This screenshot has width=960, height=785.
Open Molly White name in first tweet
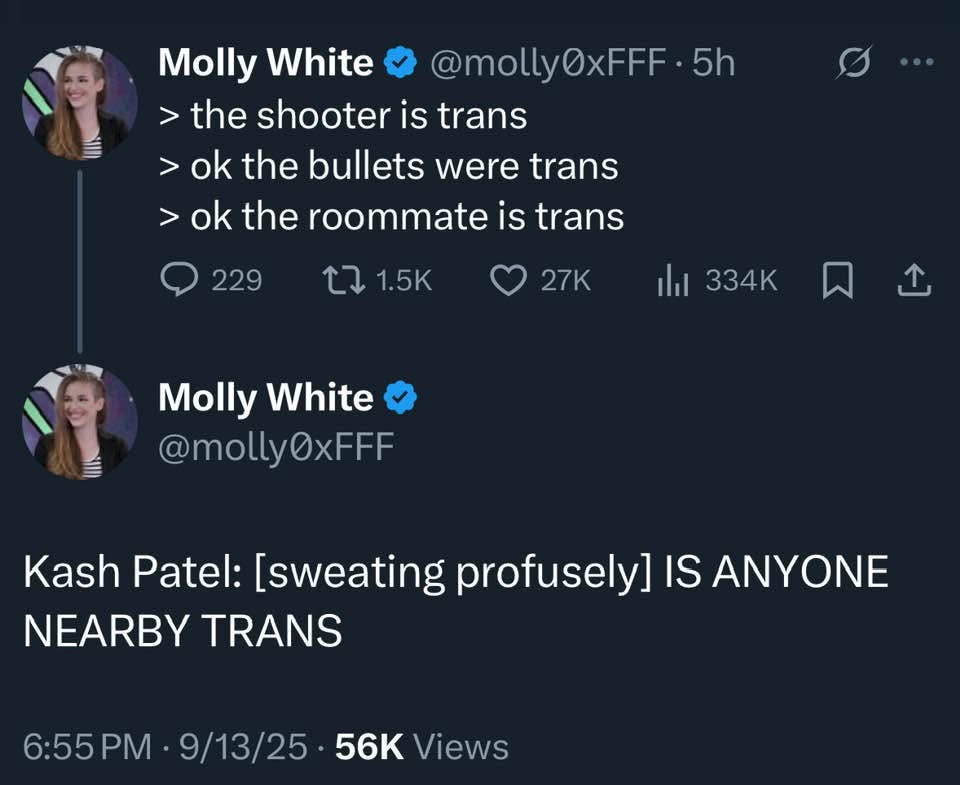[x=265, y=63]
